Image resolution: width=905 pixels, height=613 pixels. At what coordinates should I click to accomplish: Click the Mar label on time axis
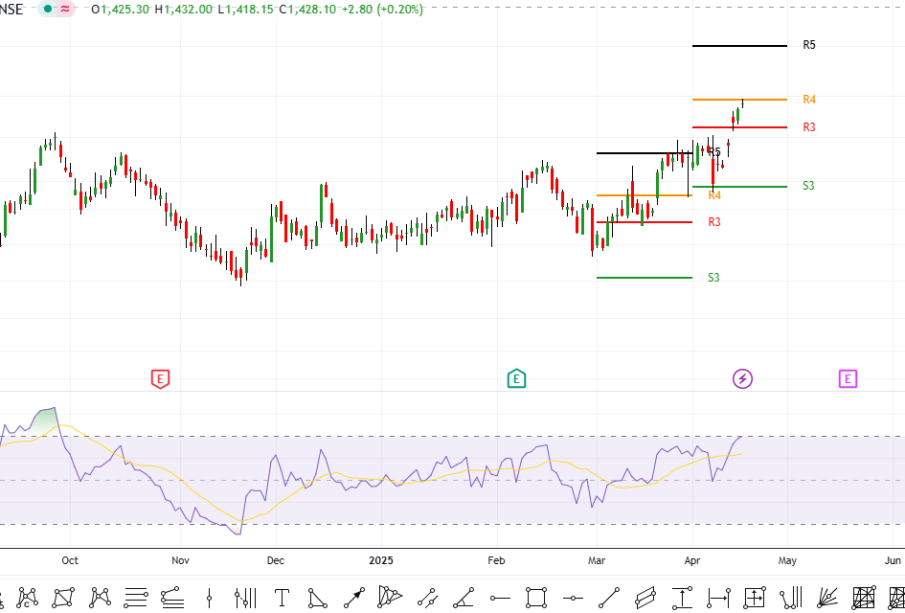coord(596,560)
